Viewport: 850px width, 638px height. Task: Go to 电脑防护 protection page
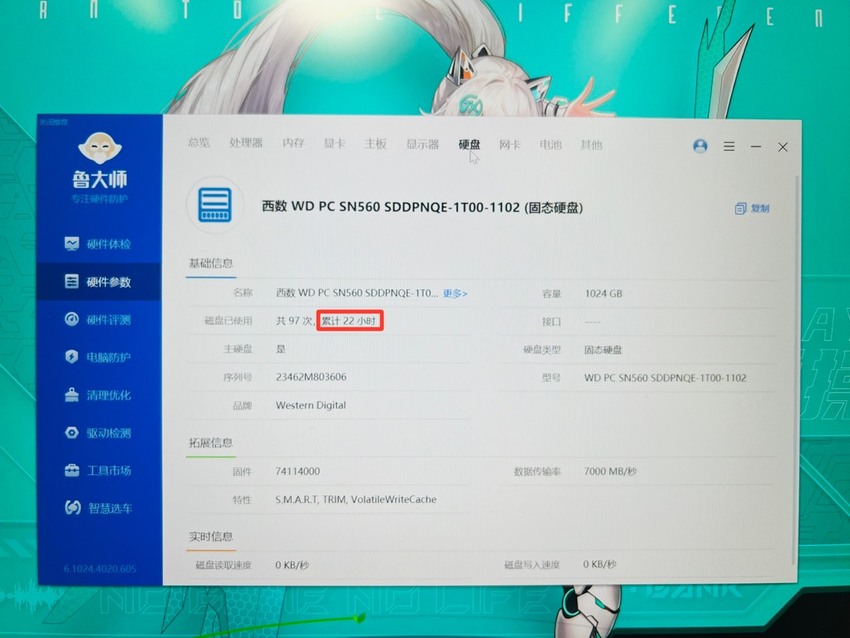pos(98,357)
